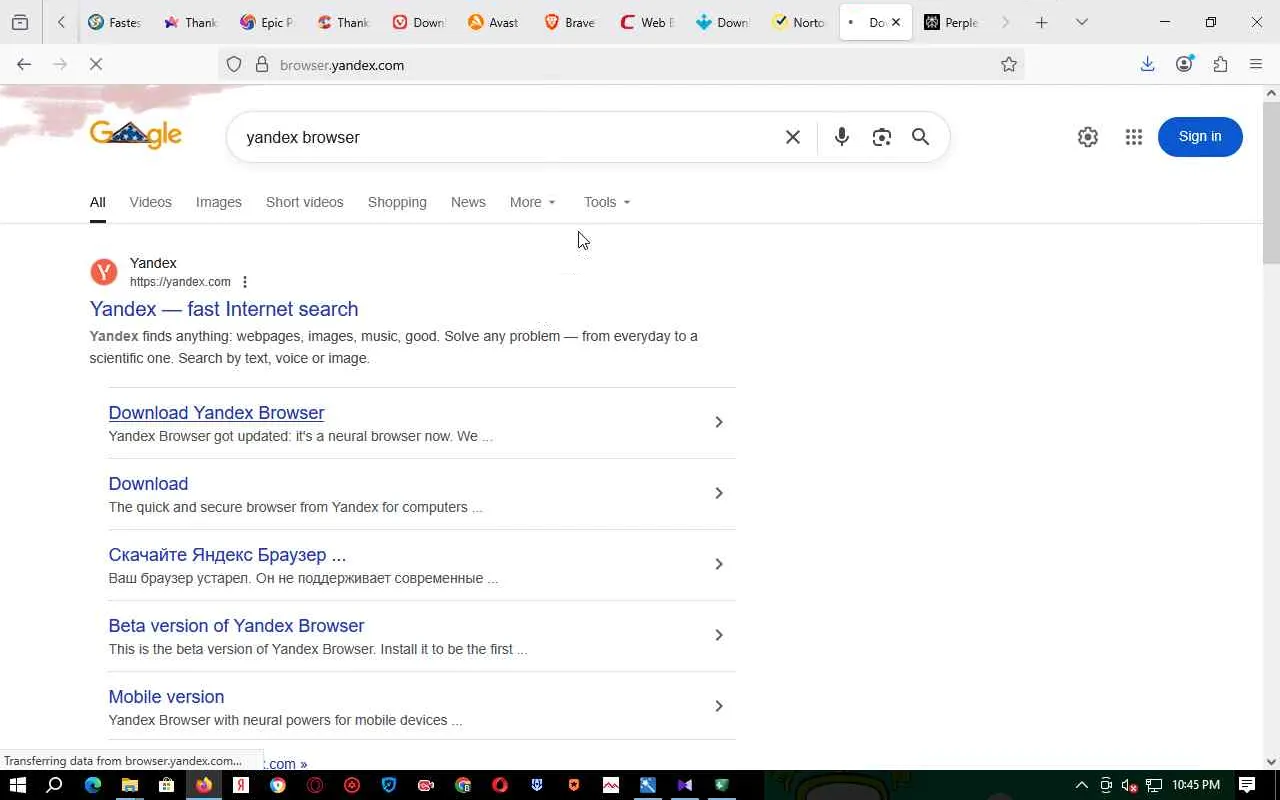Open File Explorer from taskbar
This screenshot has height=800, width=1280.
[130, 785]
